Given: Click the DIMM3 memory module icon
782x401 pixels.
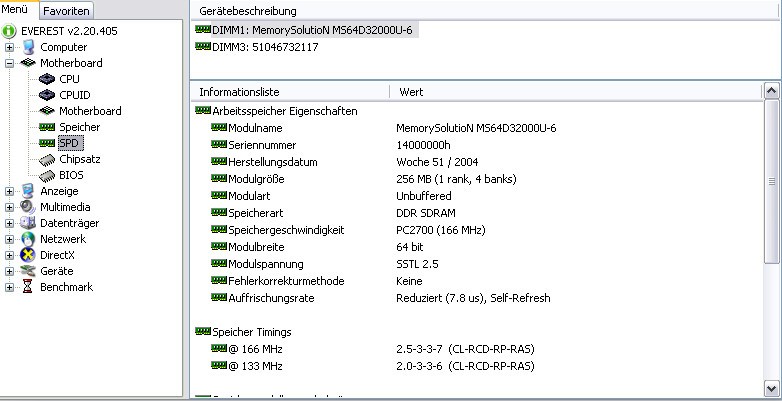Looking at the screenshot, I should 203,46.
